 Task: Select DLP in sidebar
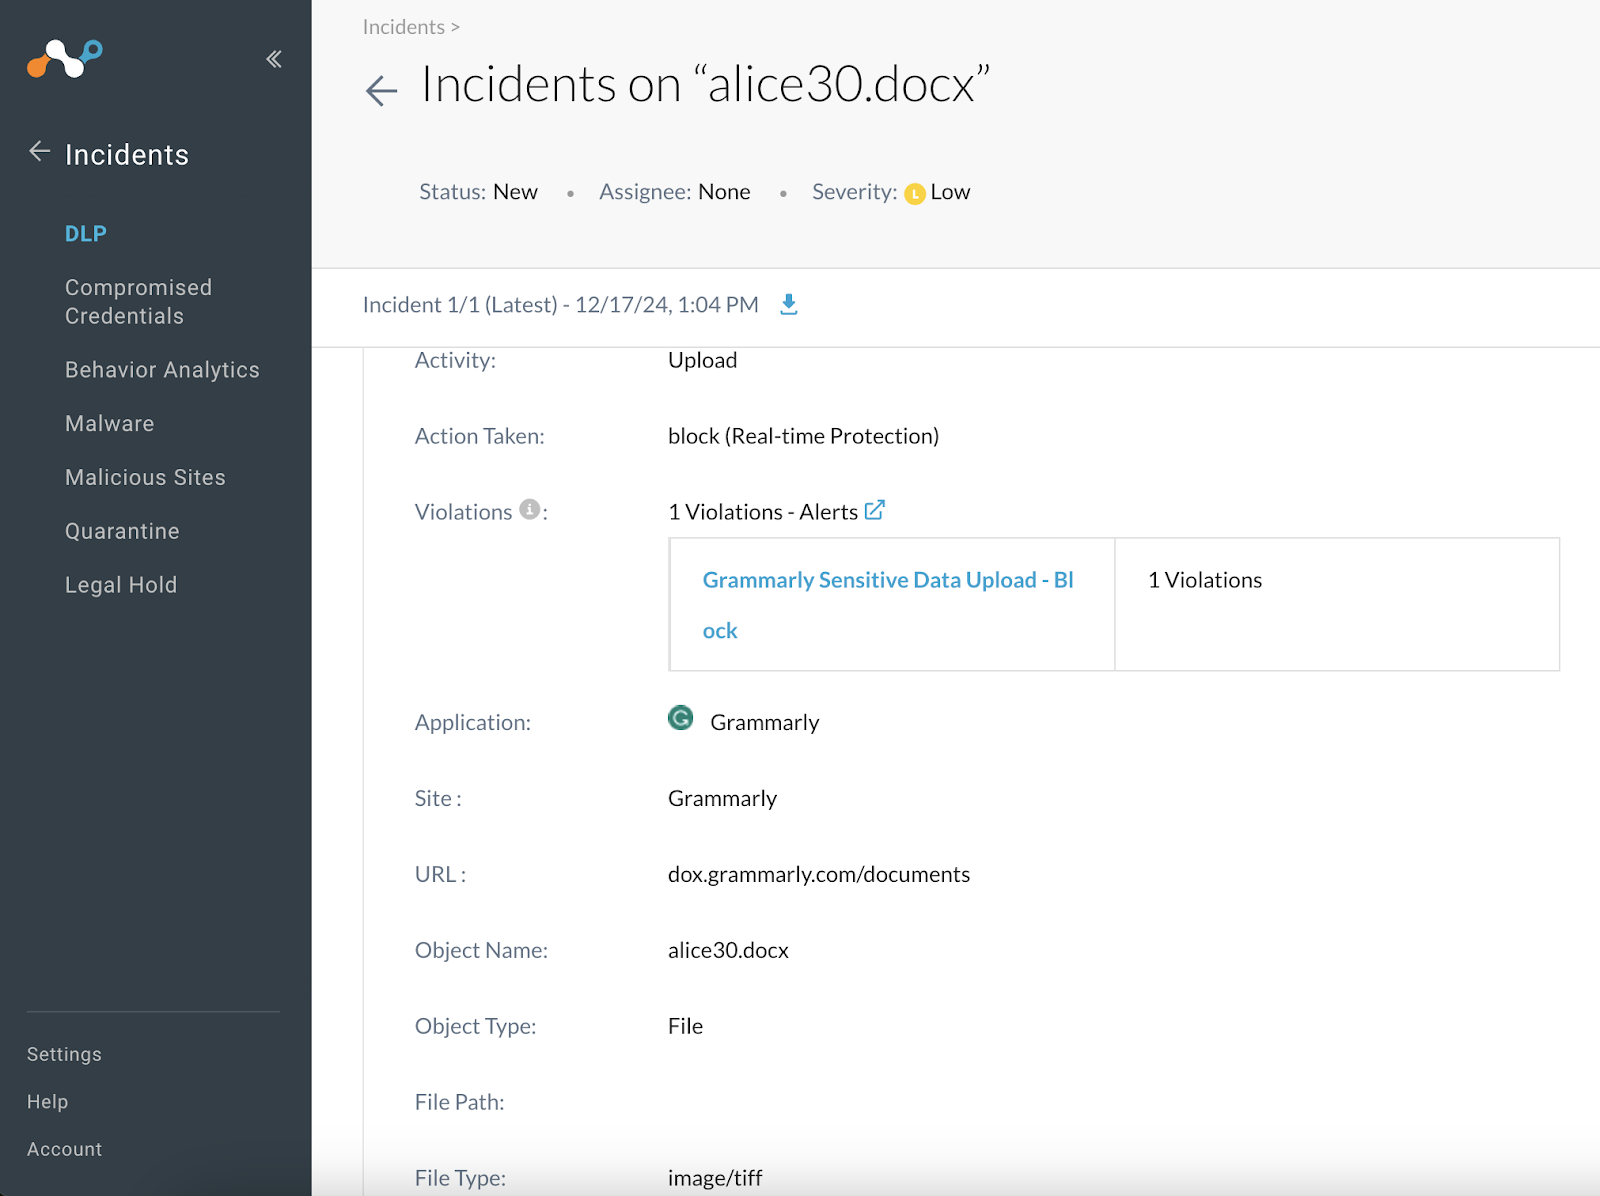coord(86,234)
